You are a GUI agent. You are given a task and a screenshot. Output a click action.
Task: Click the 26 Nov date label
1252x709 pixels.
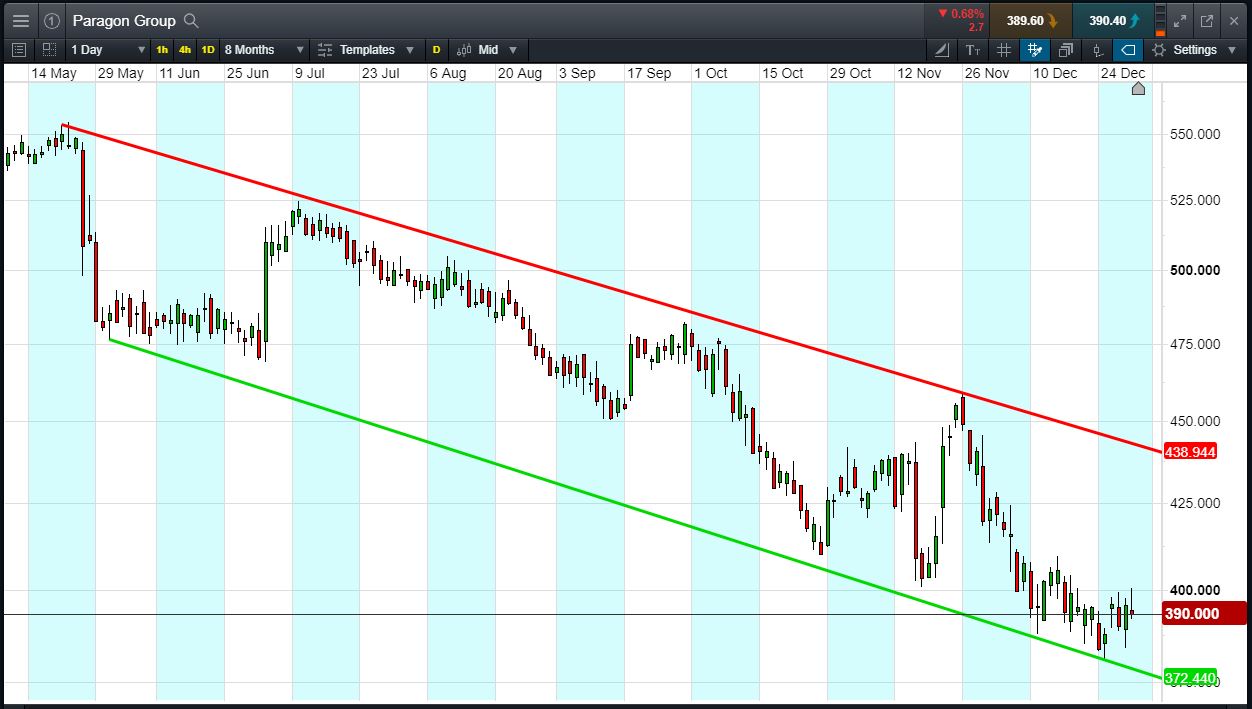tap(986, 73)
